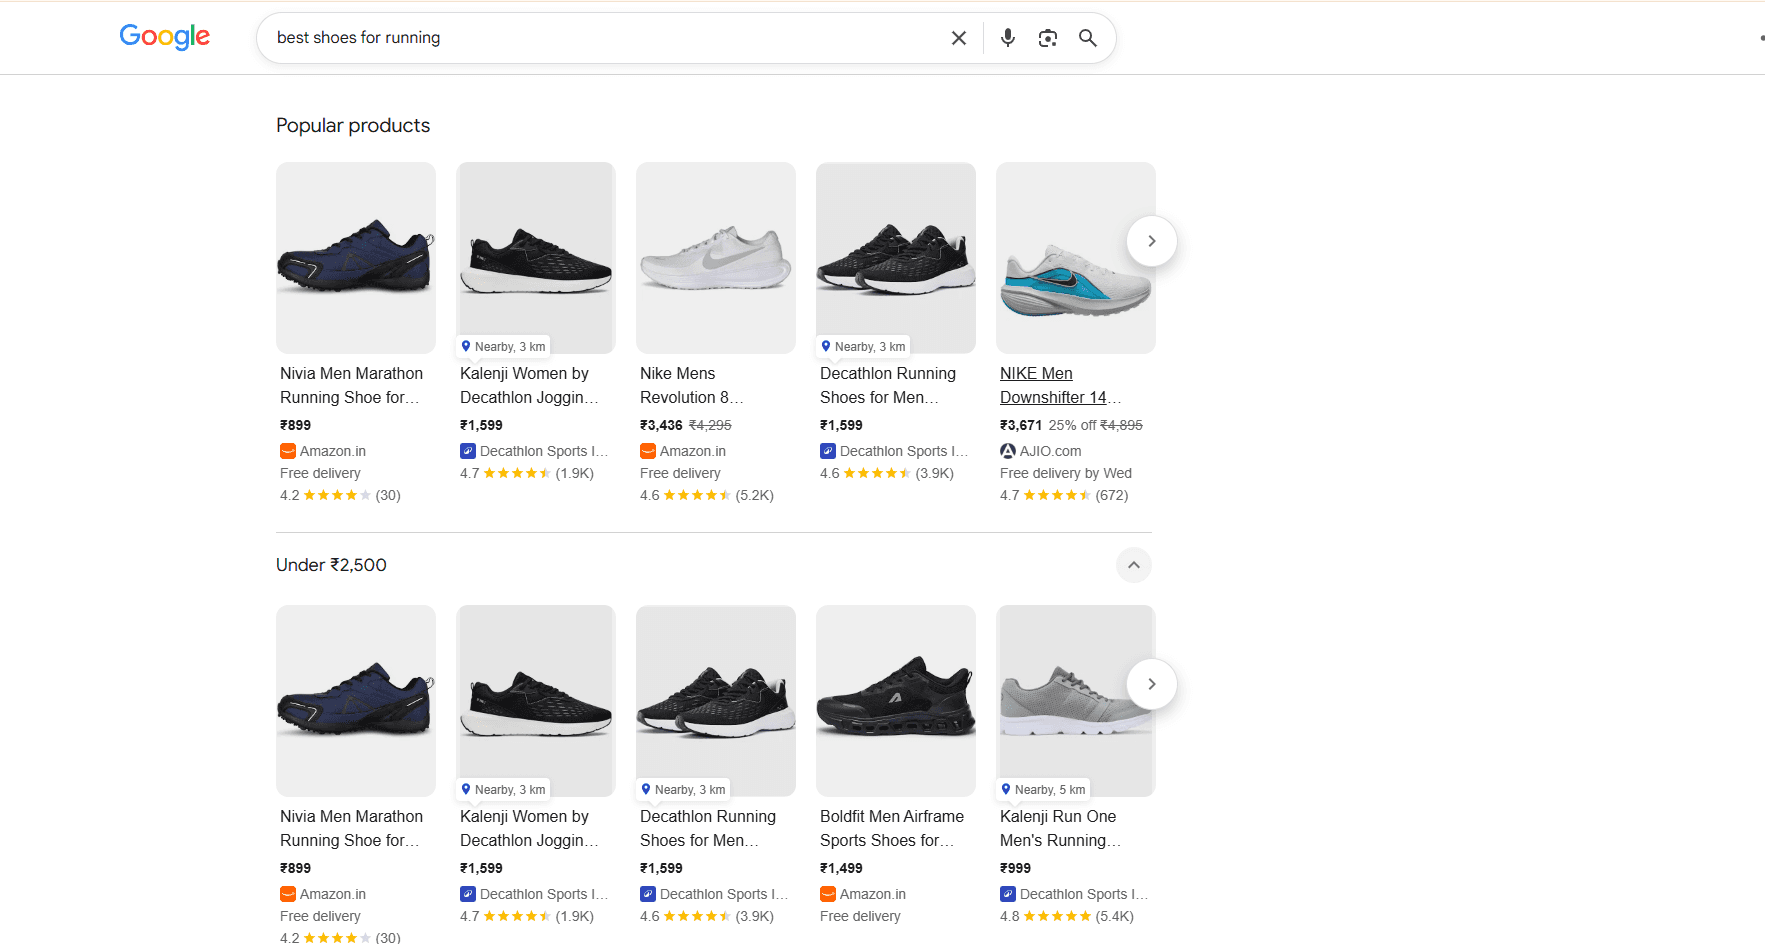Click the next arrow in Under ₹2,500 carousel
The height and width of the screenshot is (944, 1765).
1151,684
